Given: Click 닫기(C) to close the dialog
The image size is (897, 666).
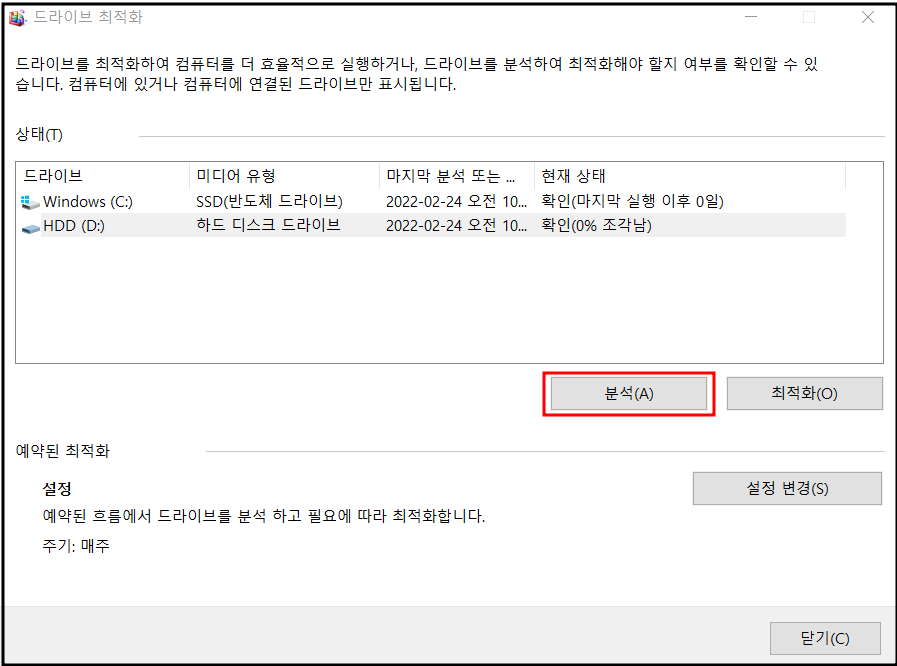Looking at the screenshot, I should coord(826,638).
